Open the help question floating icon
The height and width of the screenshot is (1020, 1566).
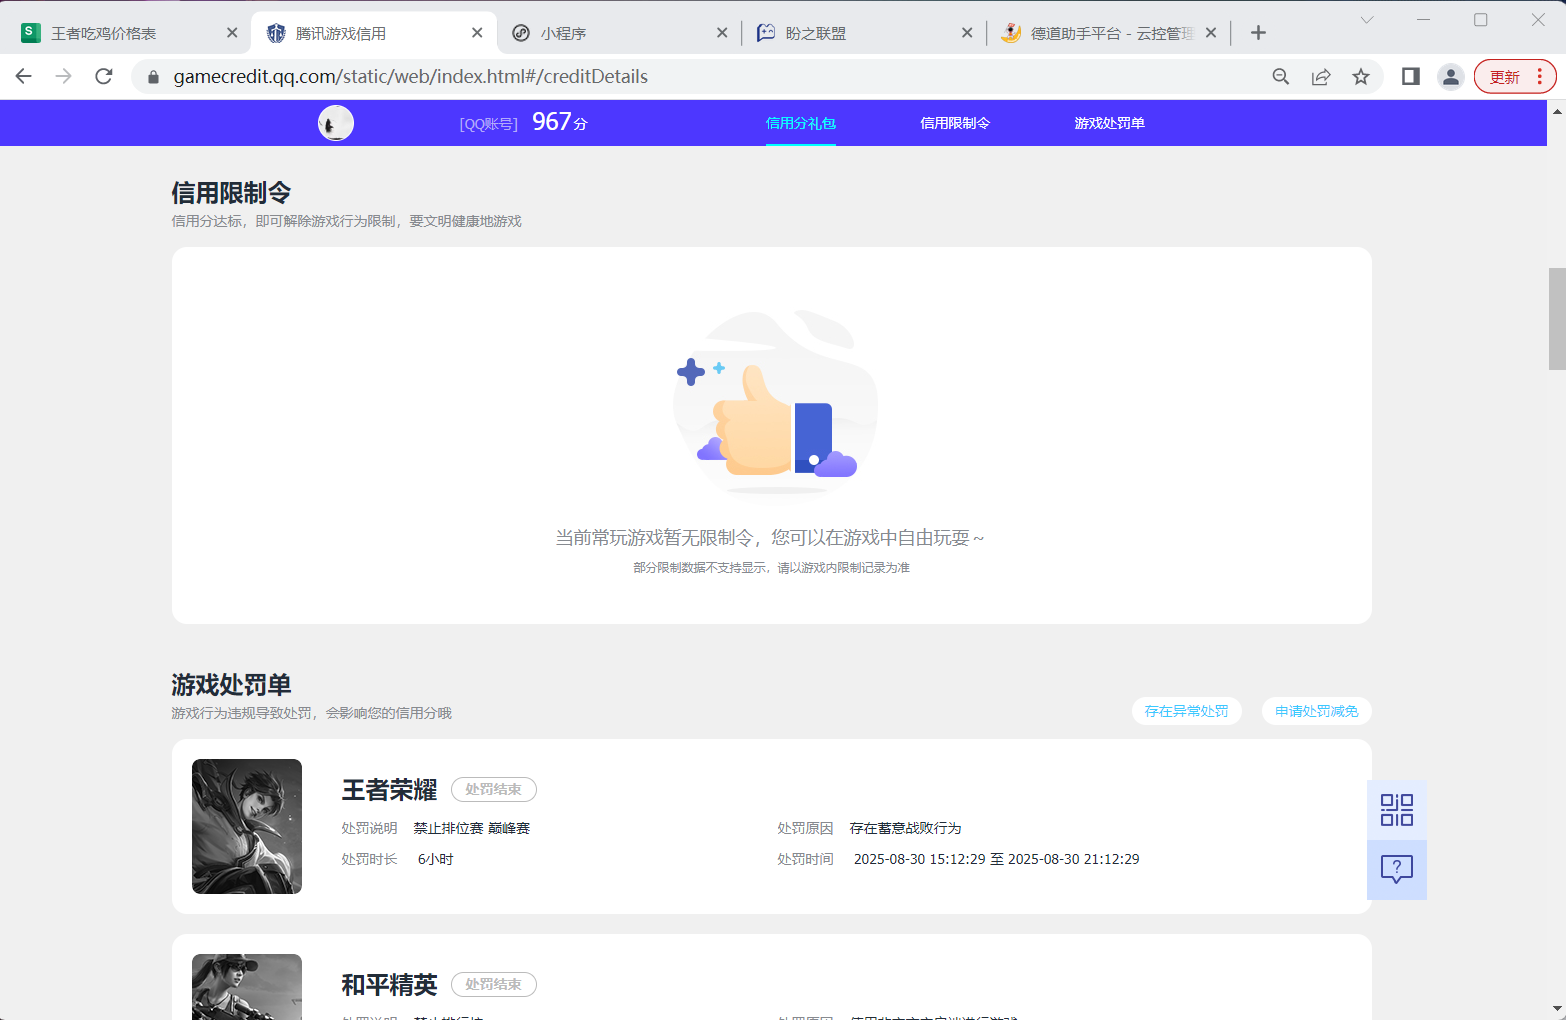[x=1397, y=870]
